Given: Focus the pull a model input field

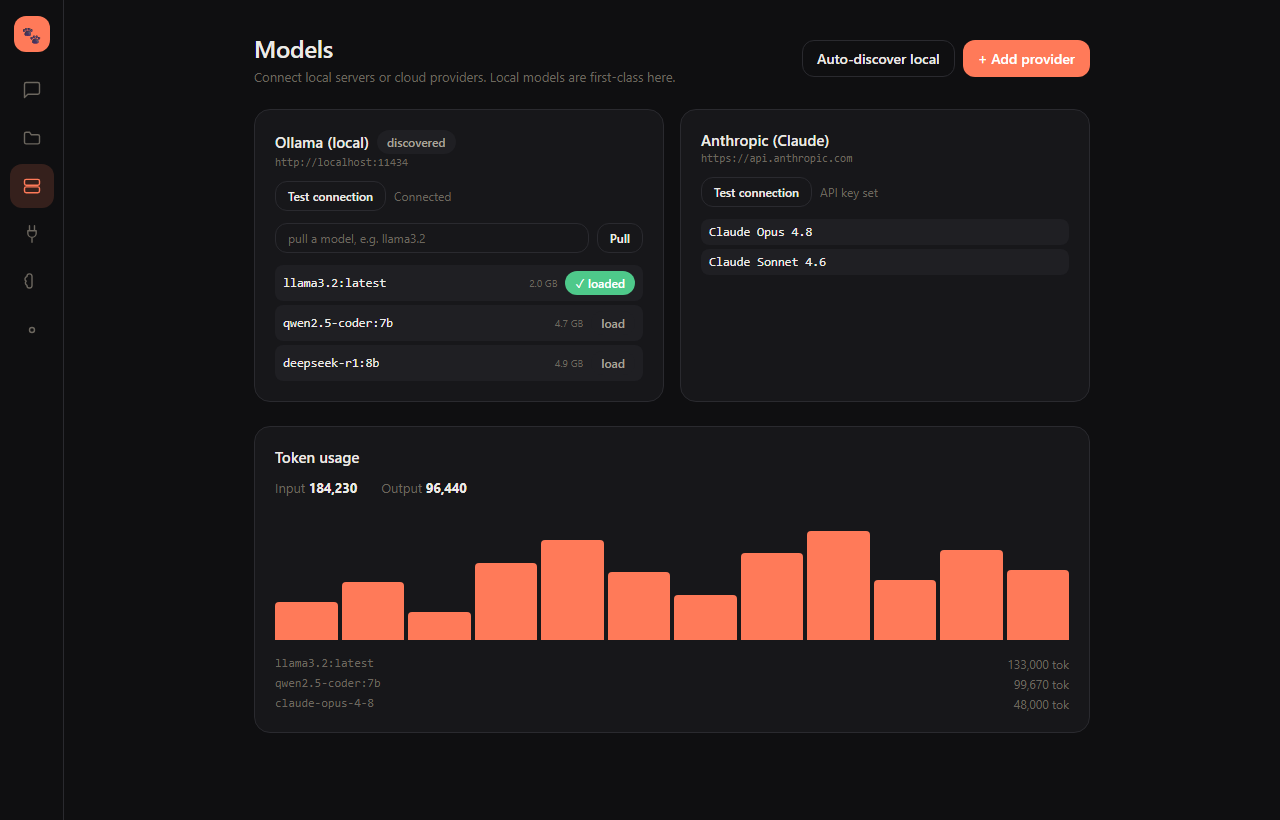Looking at the screenshot, I should (x=432, y=239).
